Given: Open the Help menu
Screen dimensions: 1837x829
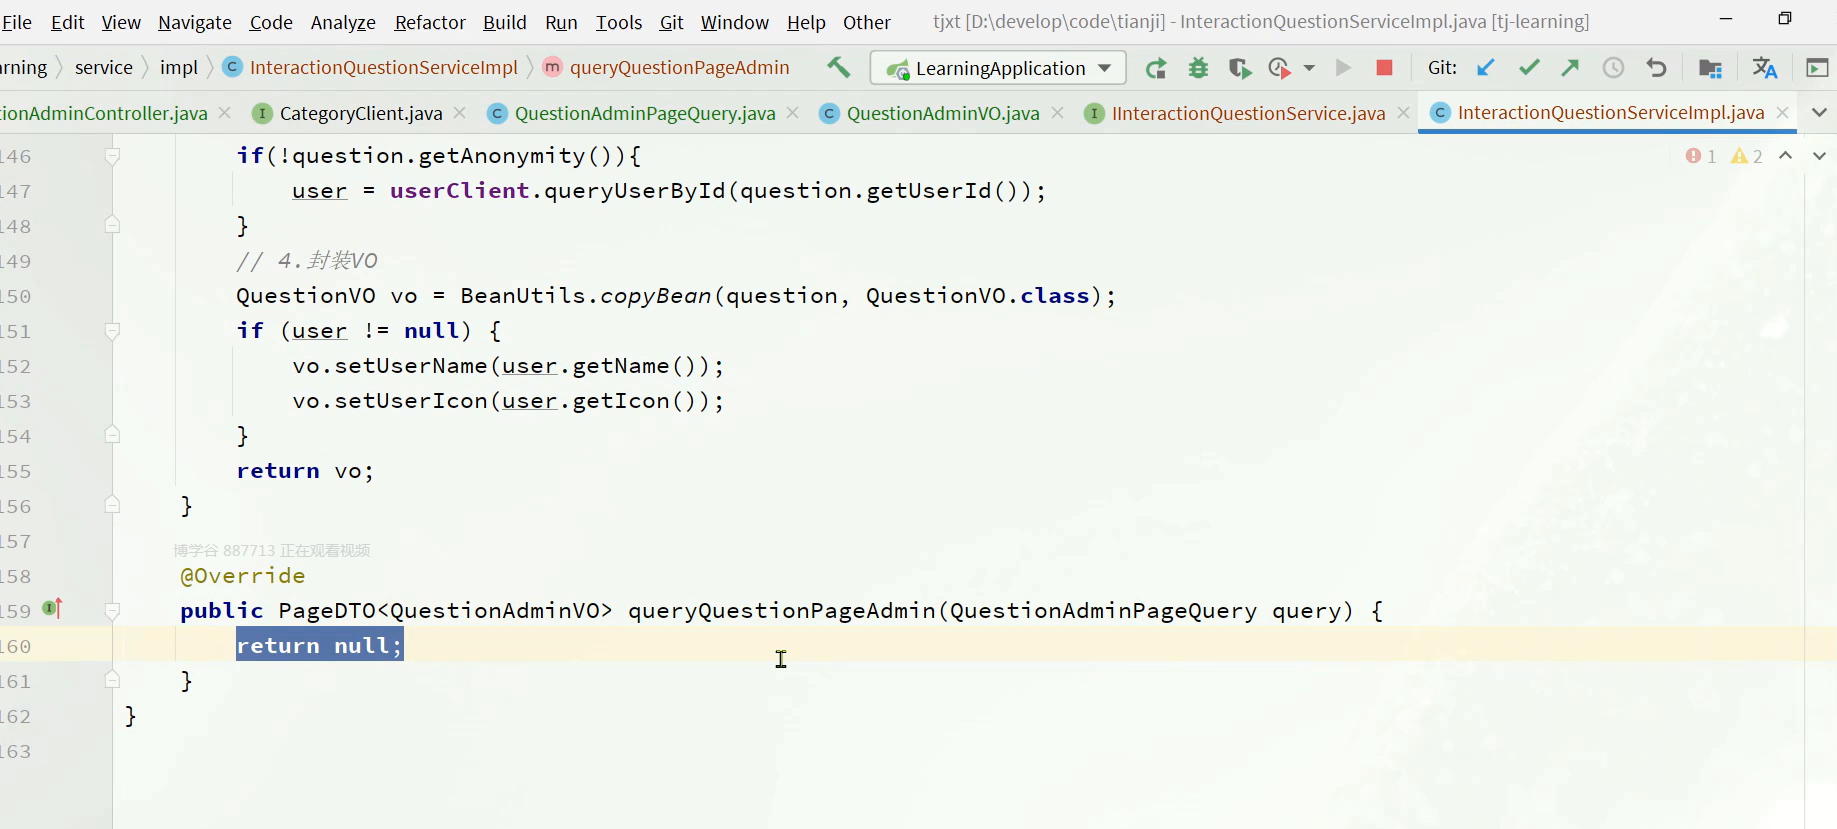Looking at the screenshot, I should coord(806,22).
